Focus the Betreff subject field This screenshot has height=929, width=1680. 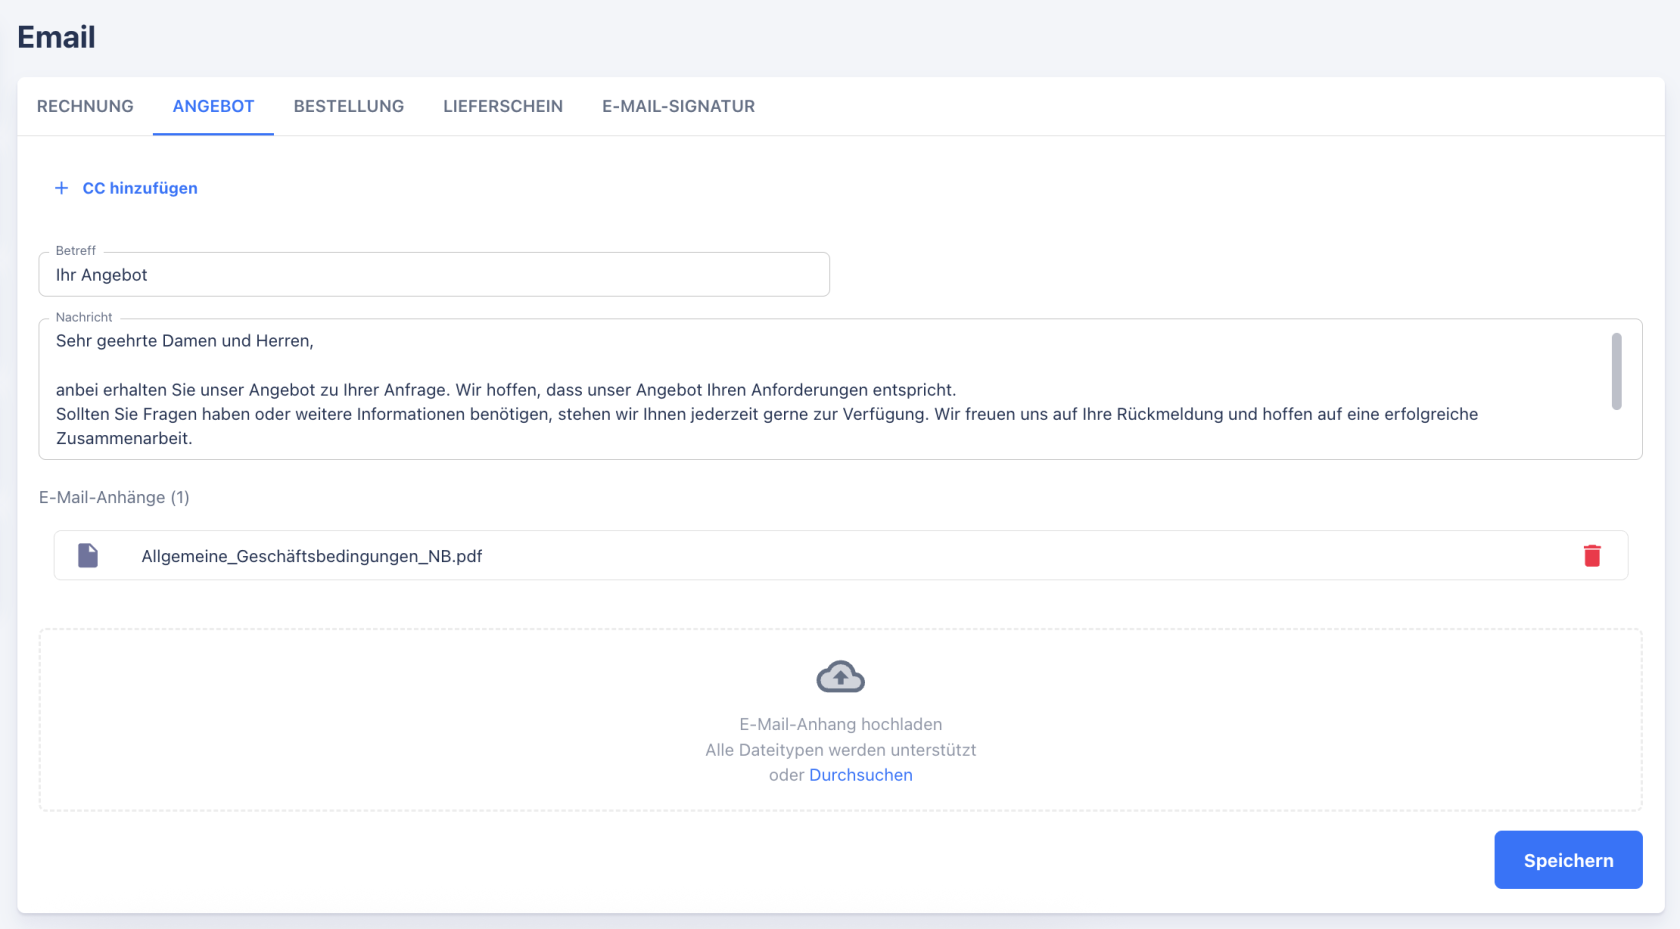[x=434, y=275]
